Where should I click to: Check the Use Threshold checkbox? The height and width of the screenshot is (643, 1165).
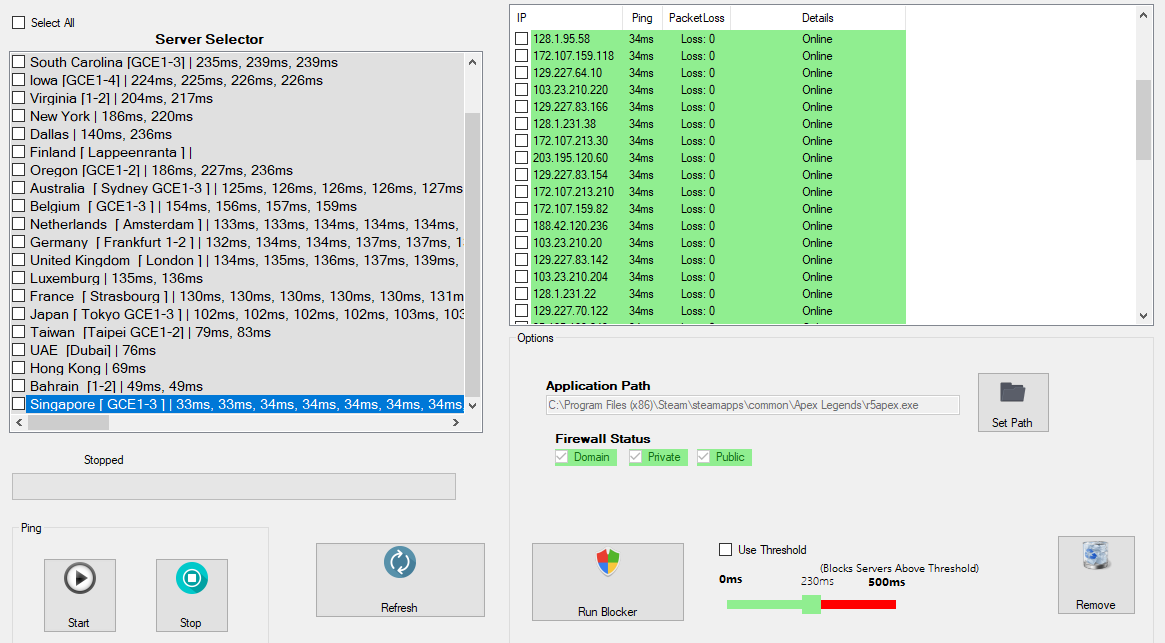click(726, 550)
